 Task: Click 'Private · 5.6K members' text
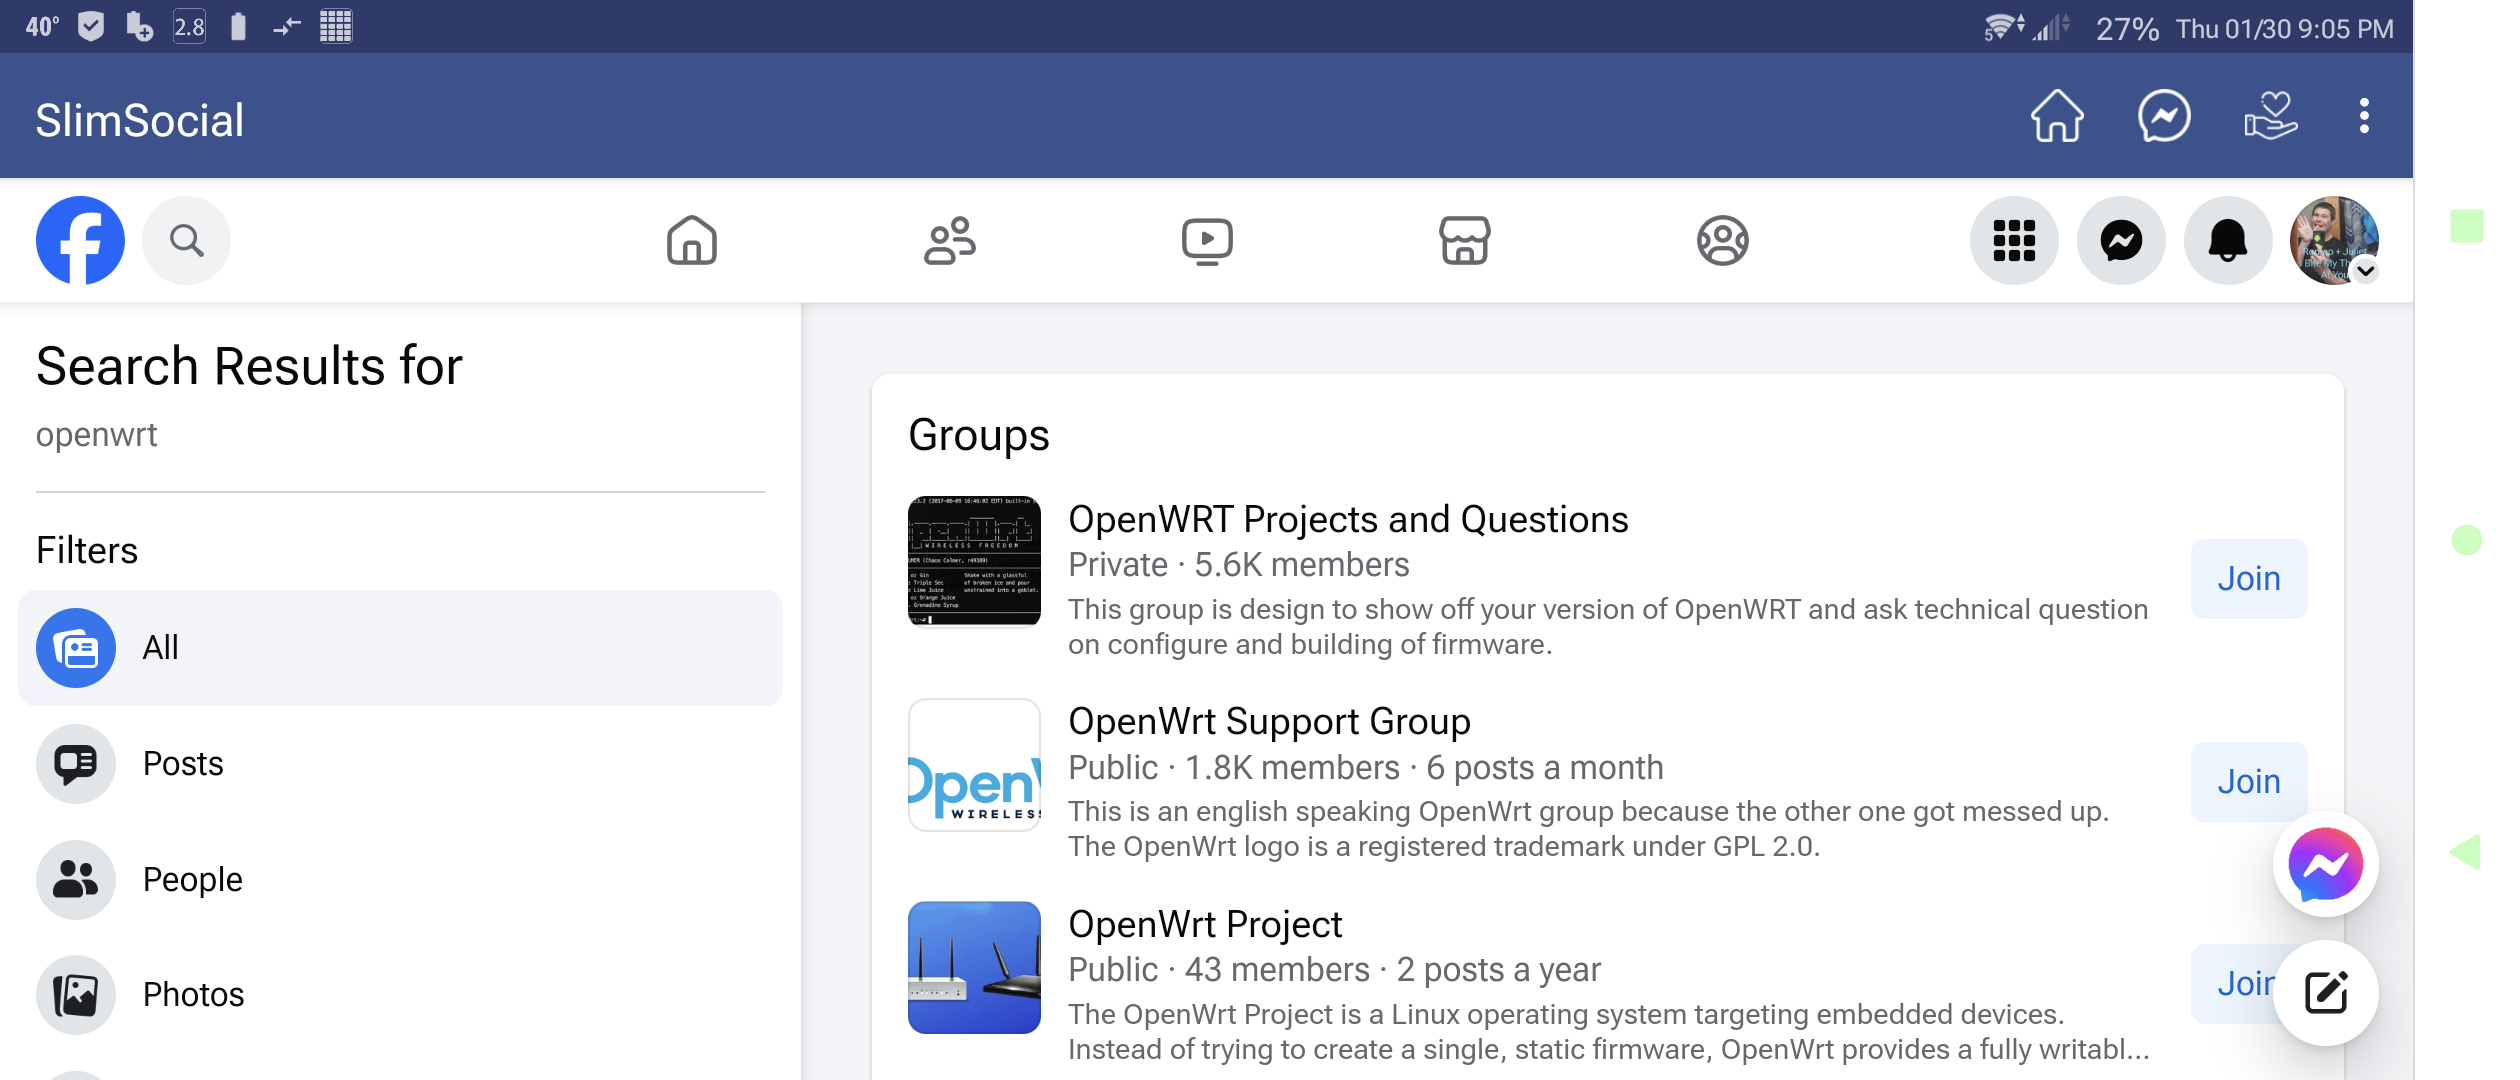click(x=1238, y=565)
